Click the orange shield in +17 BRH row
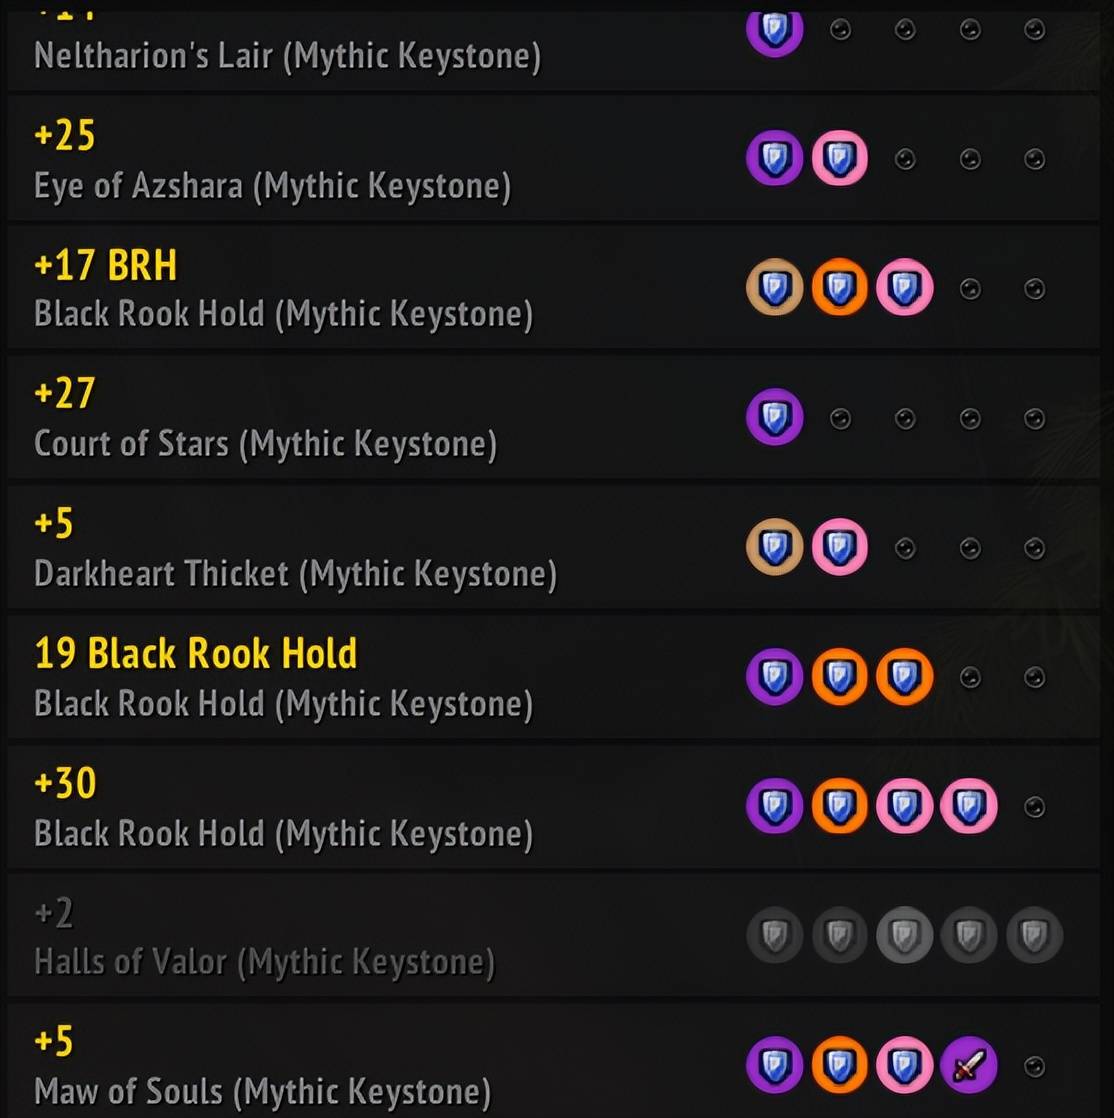This screenshot has height=1118, width=1114. point(839,288)
